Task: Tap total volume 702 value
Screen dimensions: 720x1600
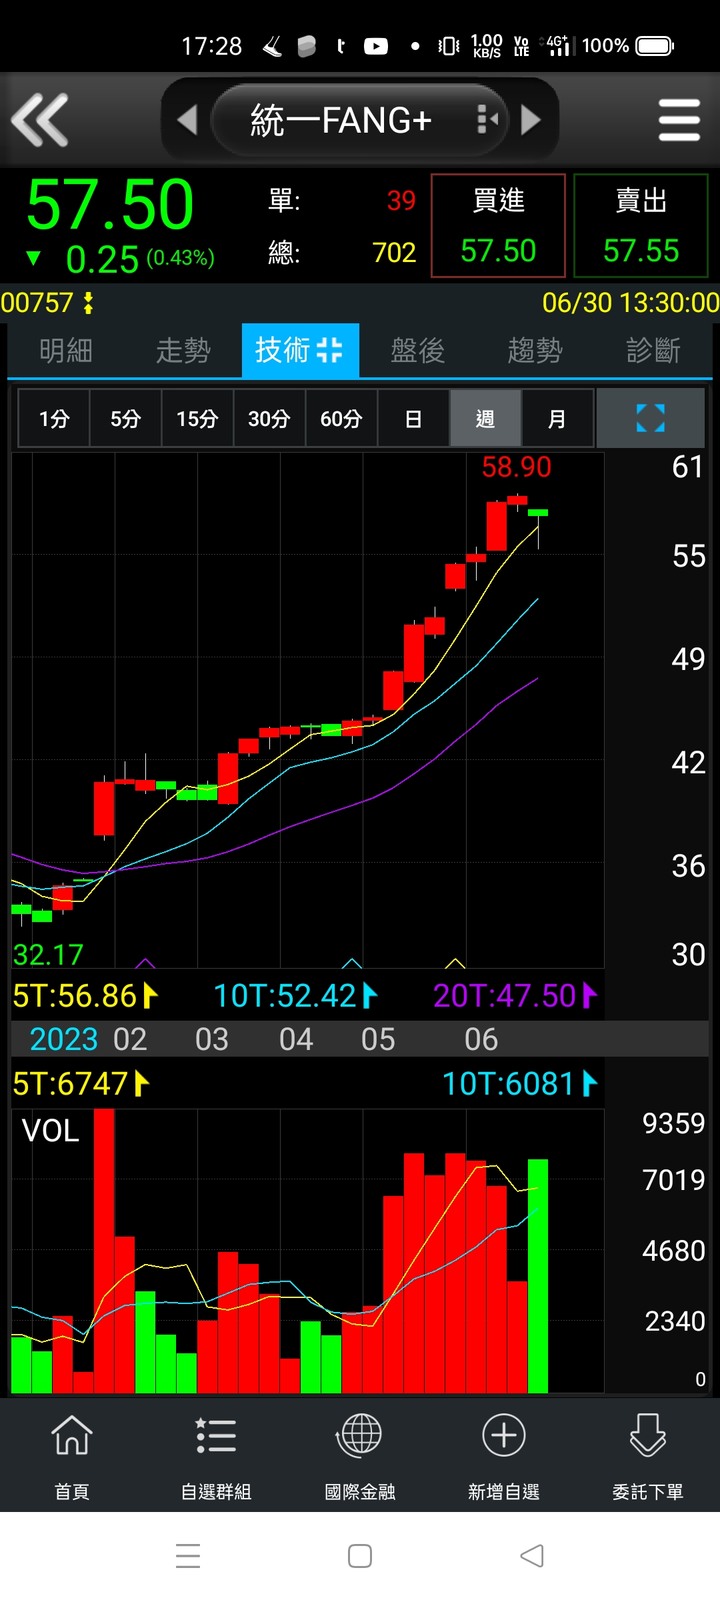Action: pyautogui.click(x=394, y=252)
